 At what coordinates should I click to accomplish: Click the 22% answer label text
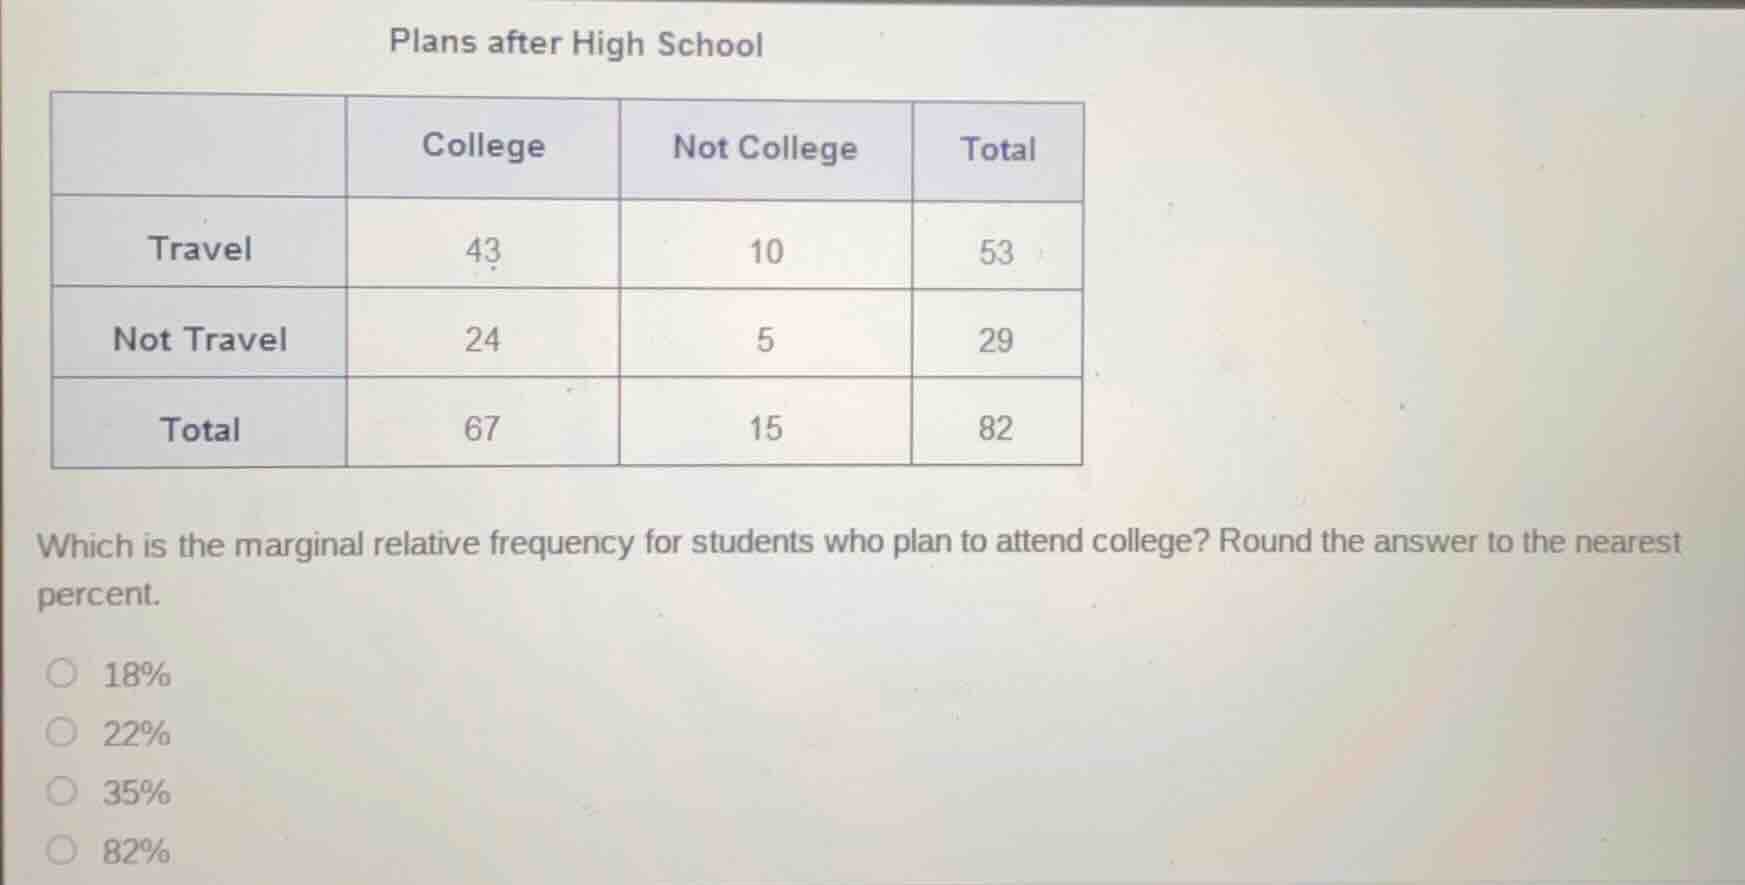(x=136, y=733)
